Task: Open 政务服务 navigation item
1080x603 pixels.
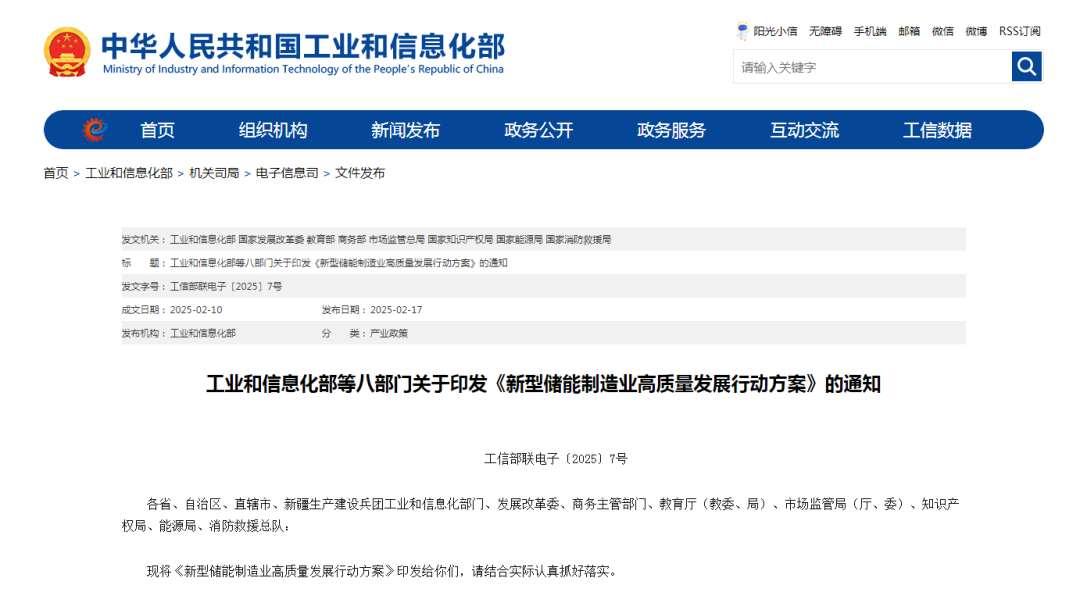Action: point(672,130)
